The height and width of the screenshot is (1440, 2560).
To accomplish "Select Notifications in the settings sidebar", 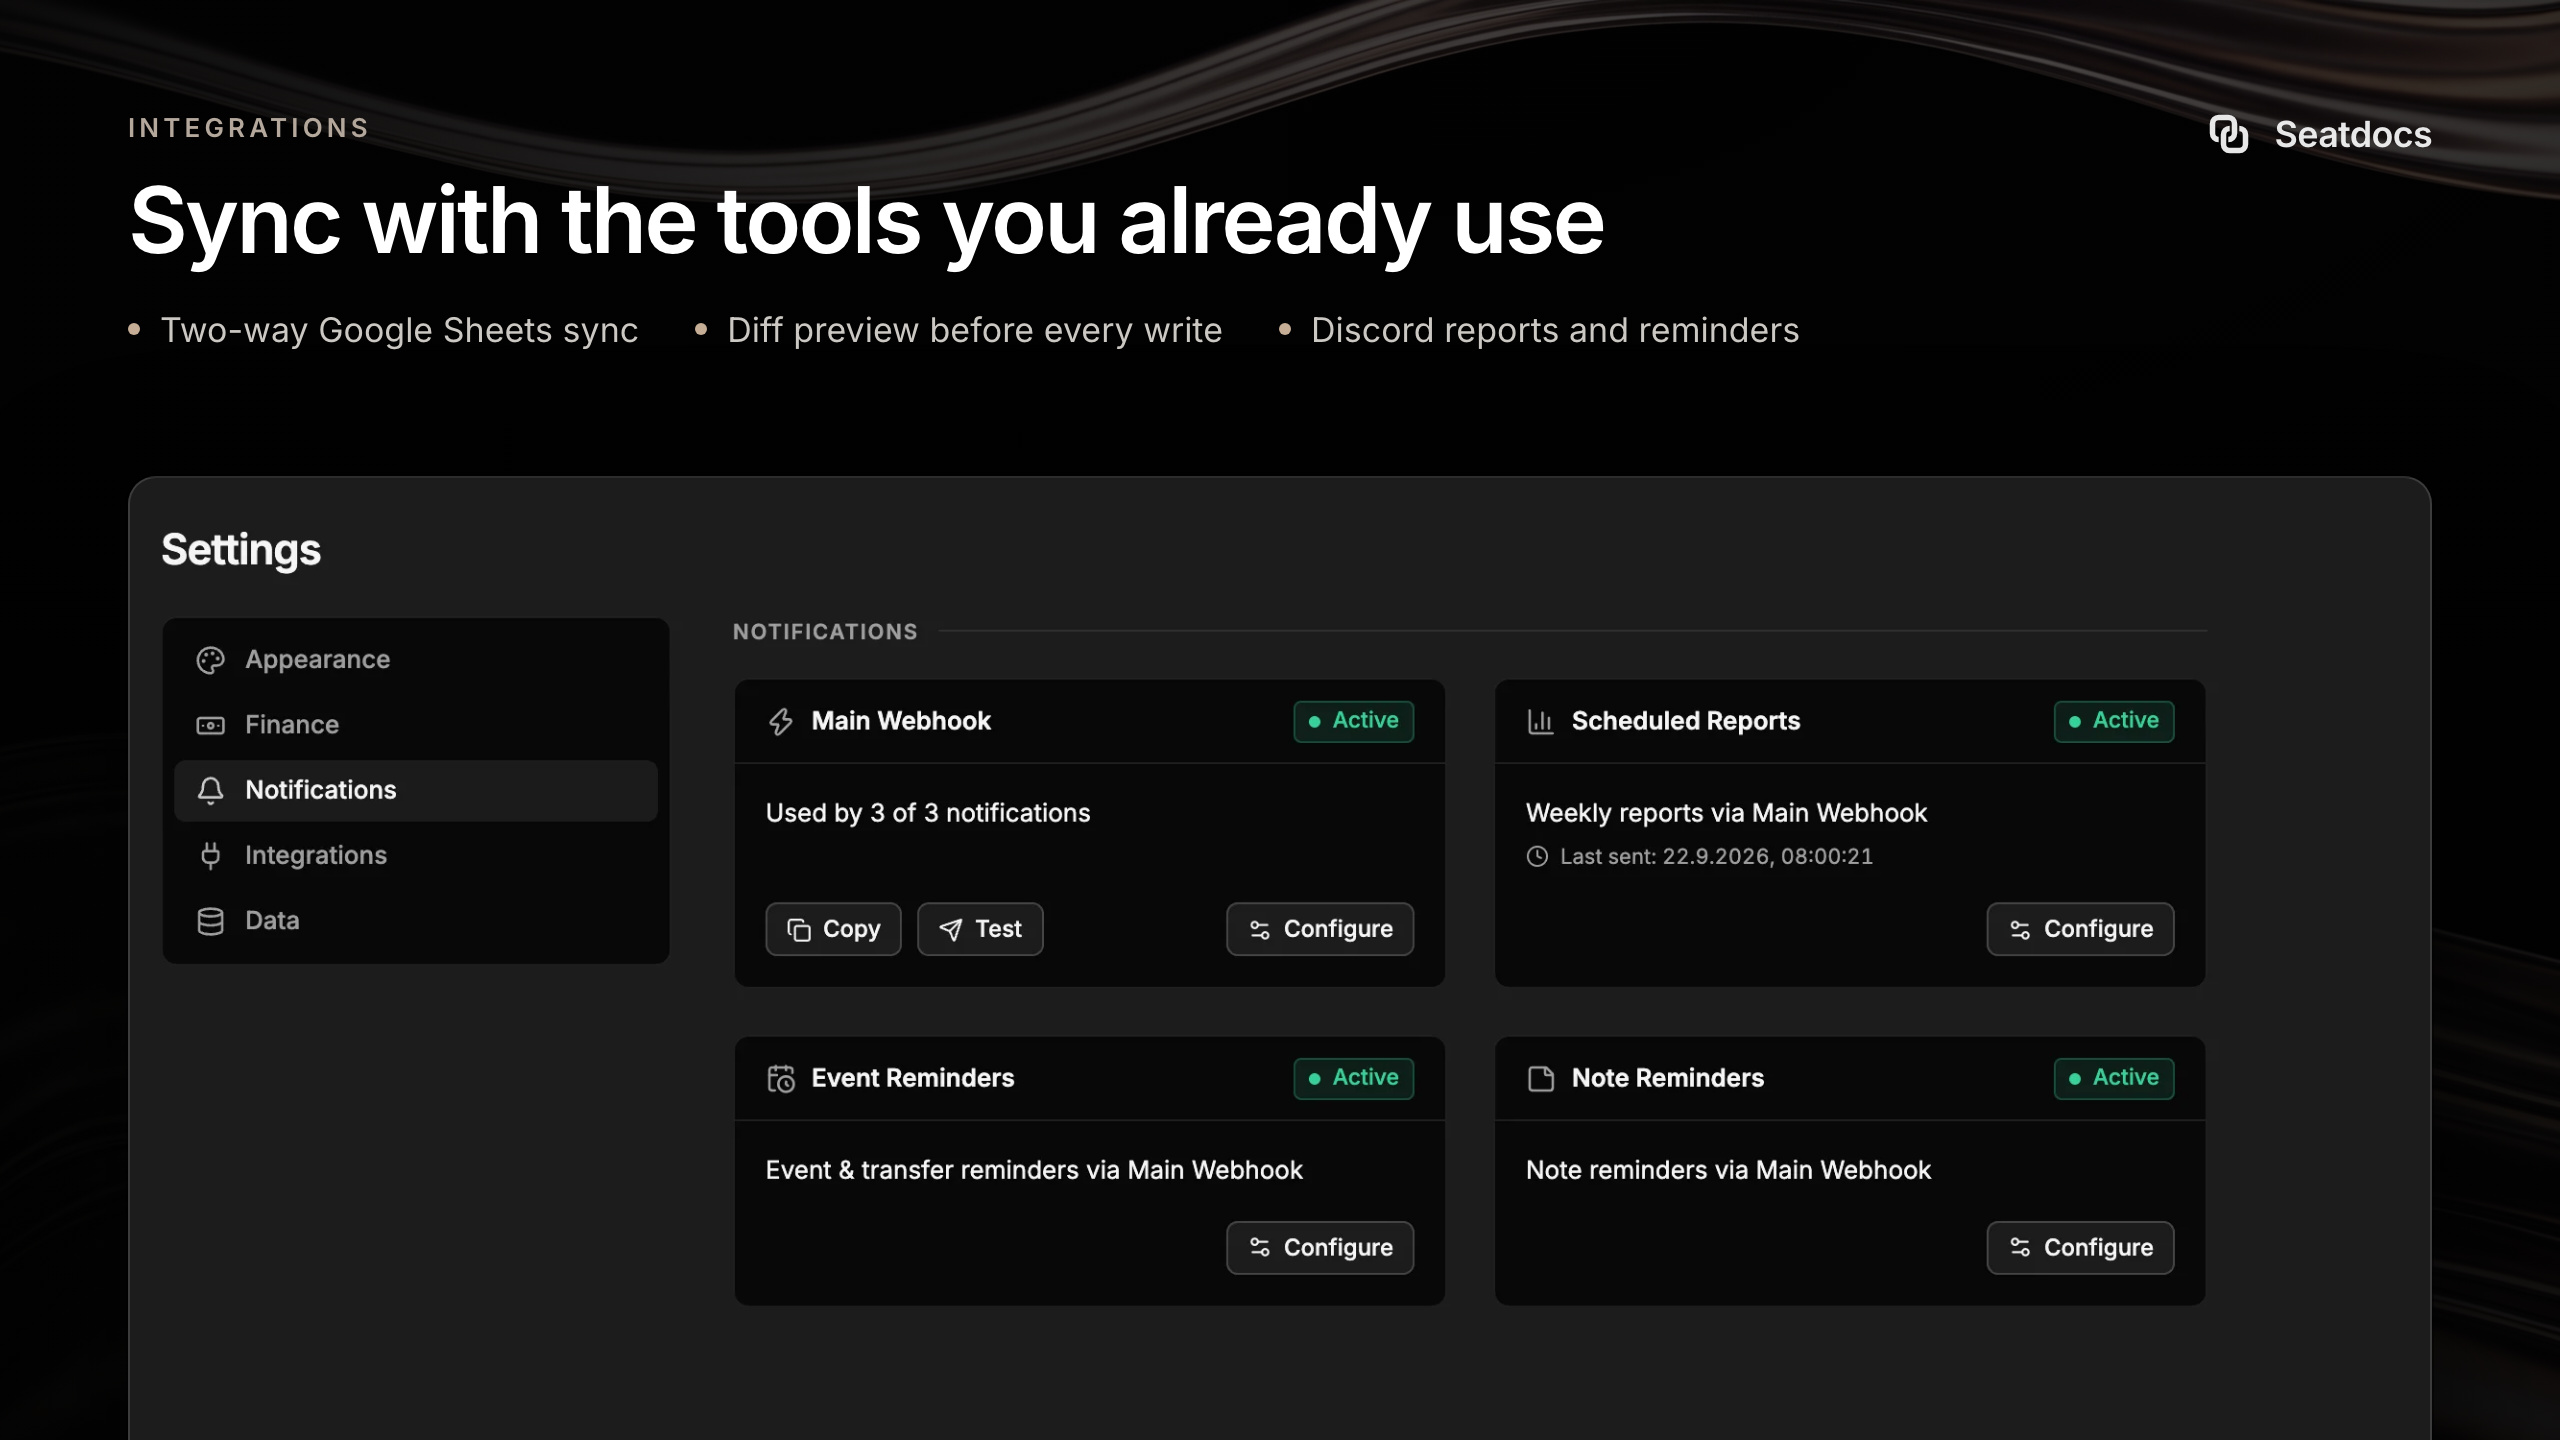I will click(x=416, y=790).
